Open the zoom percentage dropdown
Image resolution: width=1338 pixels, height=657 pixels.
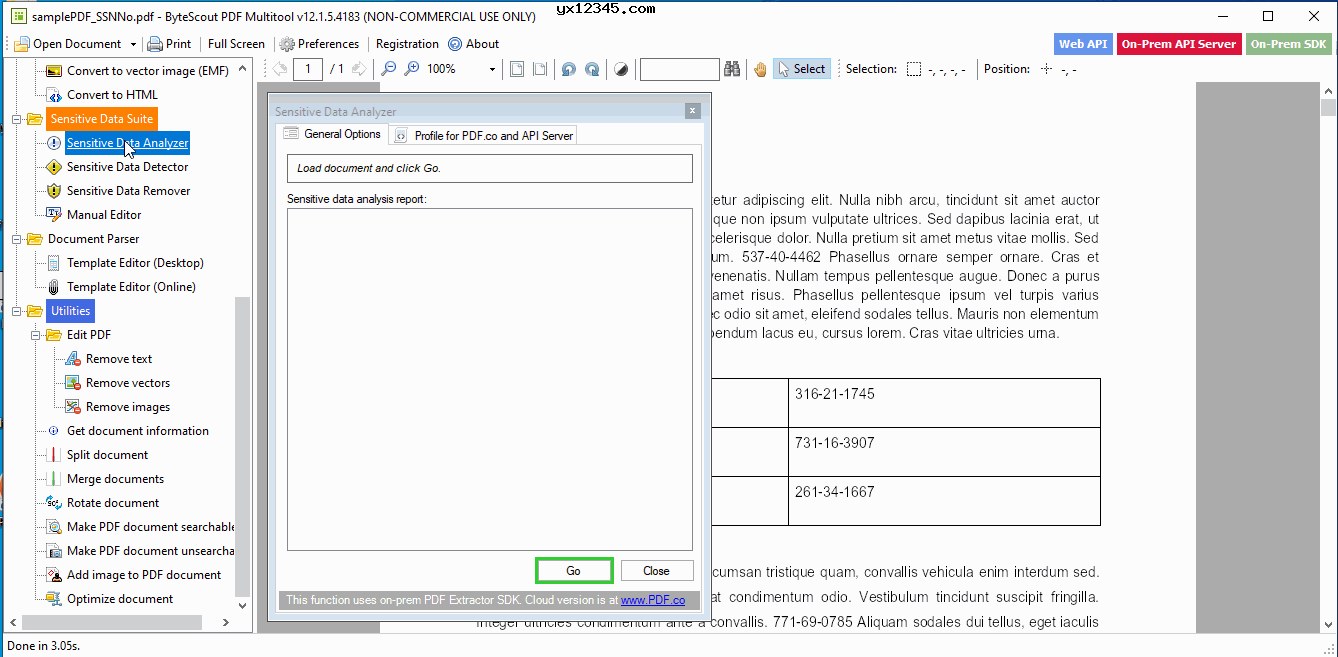492,69
